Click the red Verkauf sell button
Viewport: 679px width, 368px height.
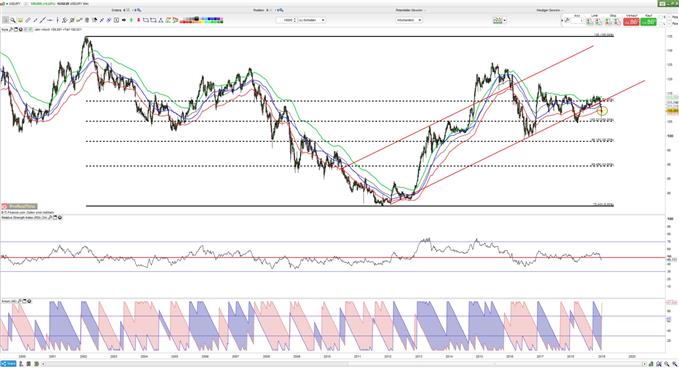click(631, 22)
